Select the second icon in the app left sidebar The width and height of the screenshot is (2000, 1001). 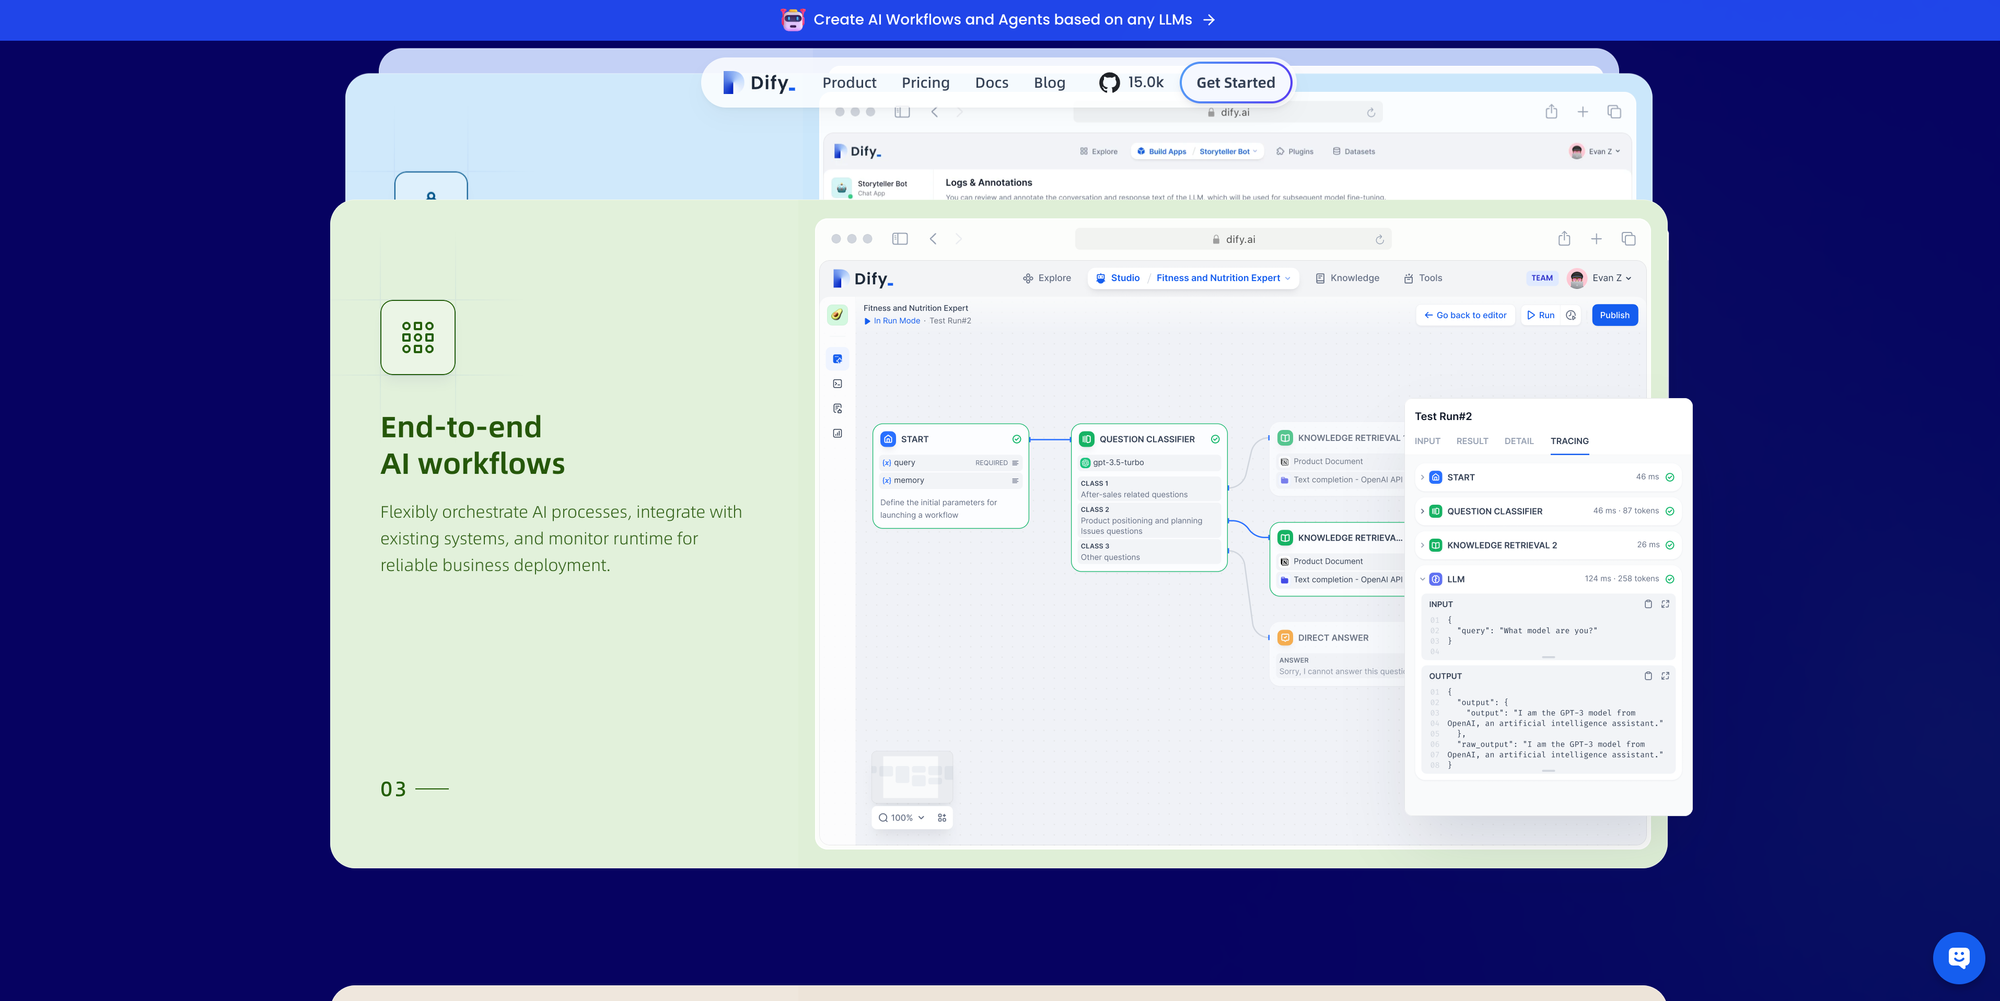click(837, 384)
